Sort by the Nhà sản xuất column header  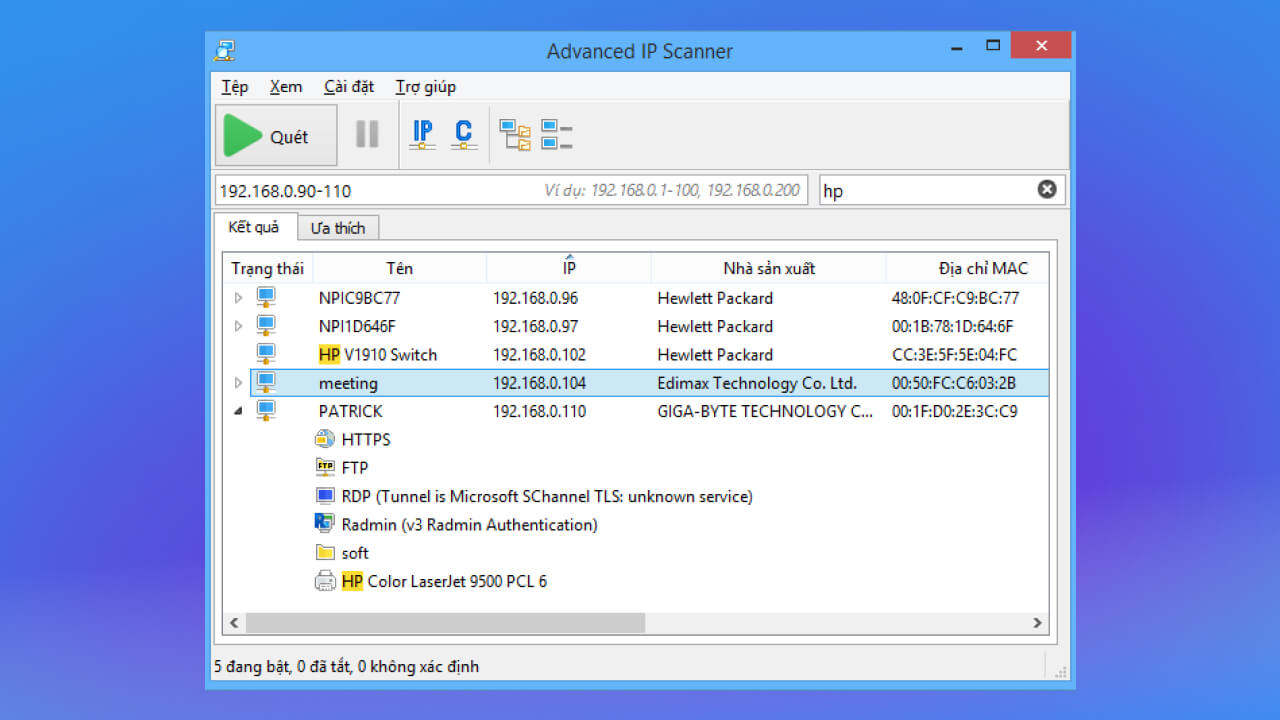point(768,268)
